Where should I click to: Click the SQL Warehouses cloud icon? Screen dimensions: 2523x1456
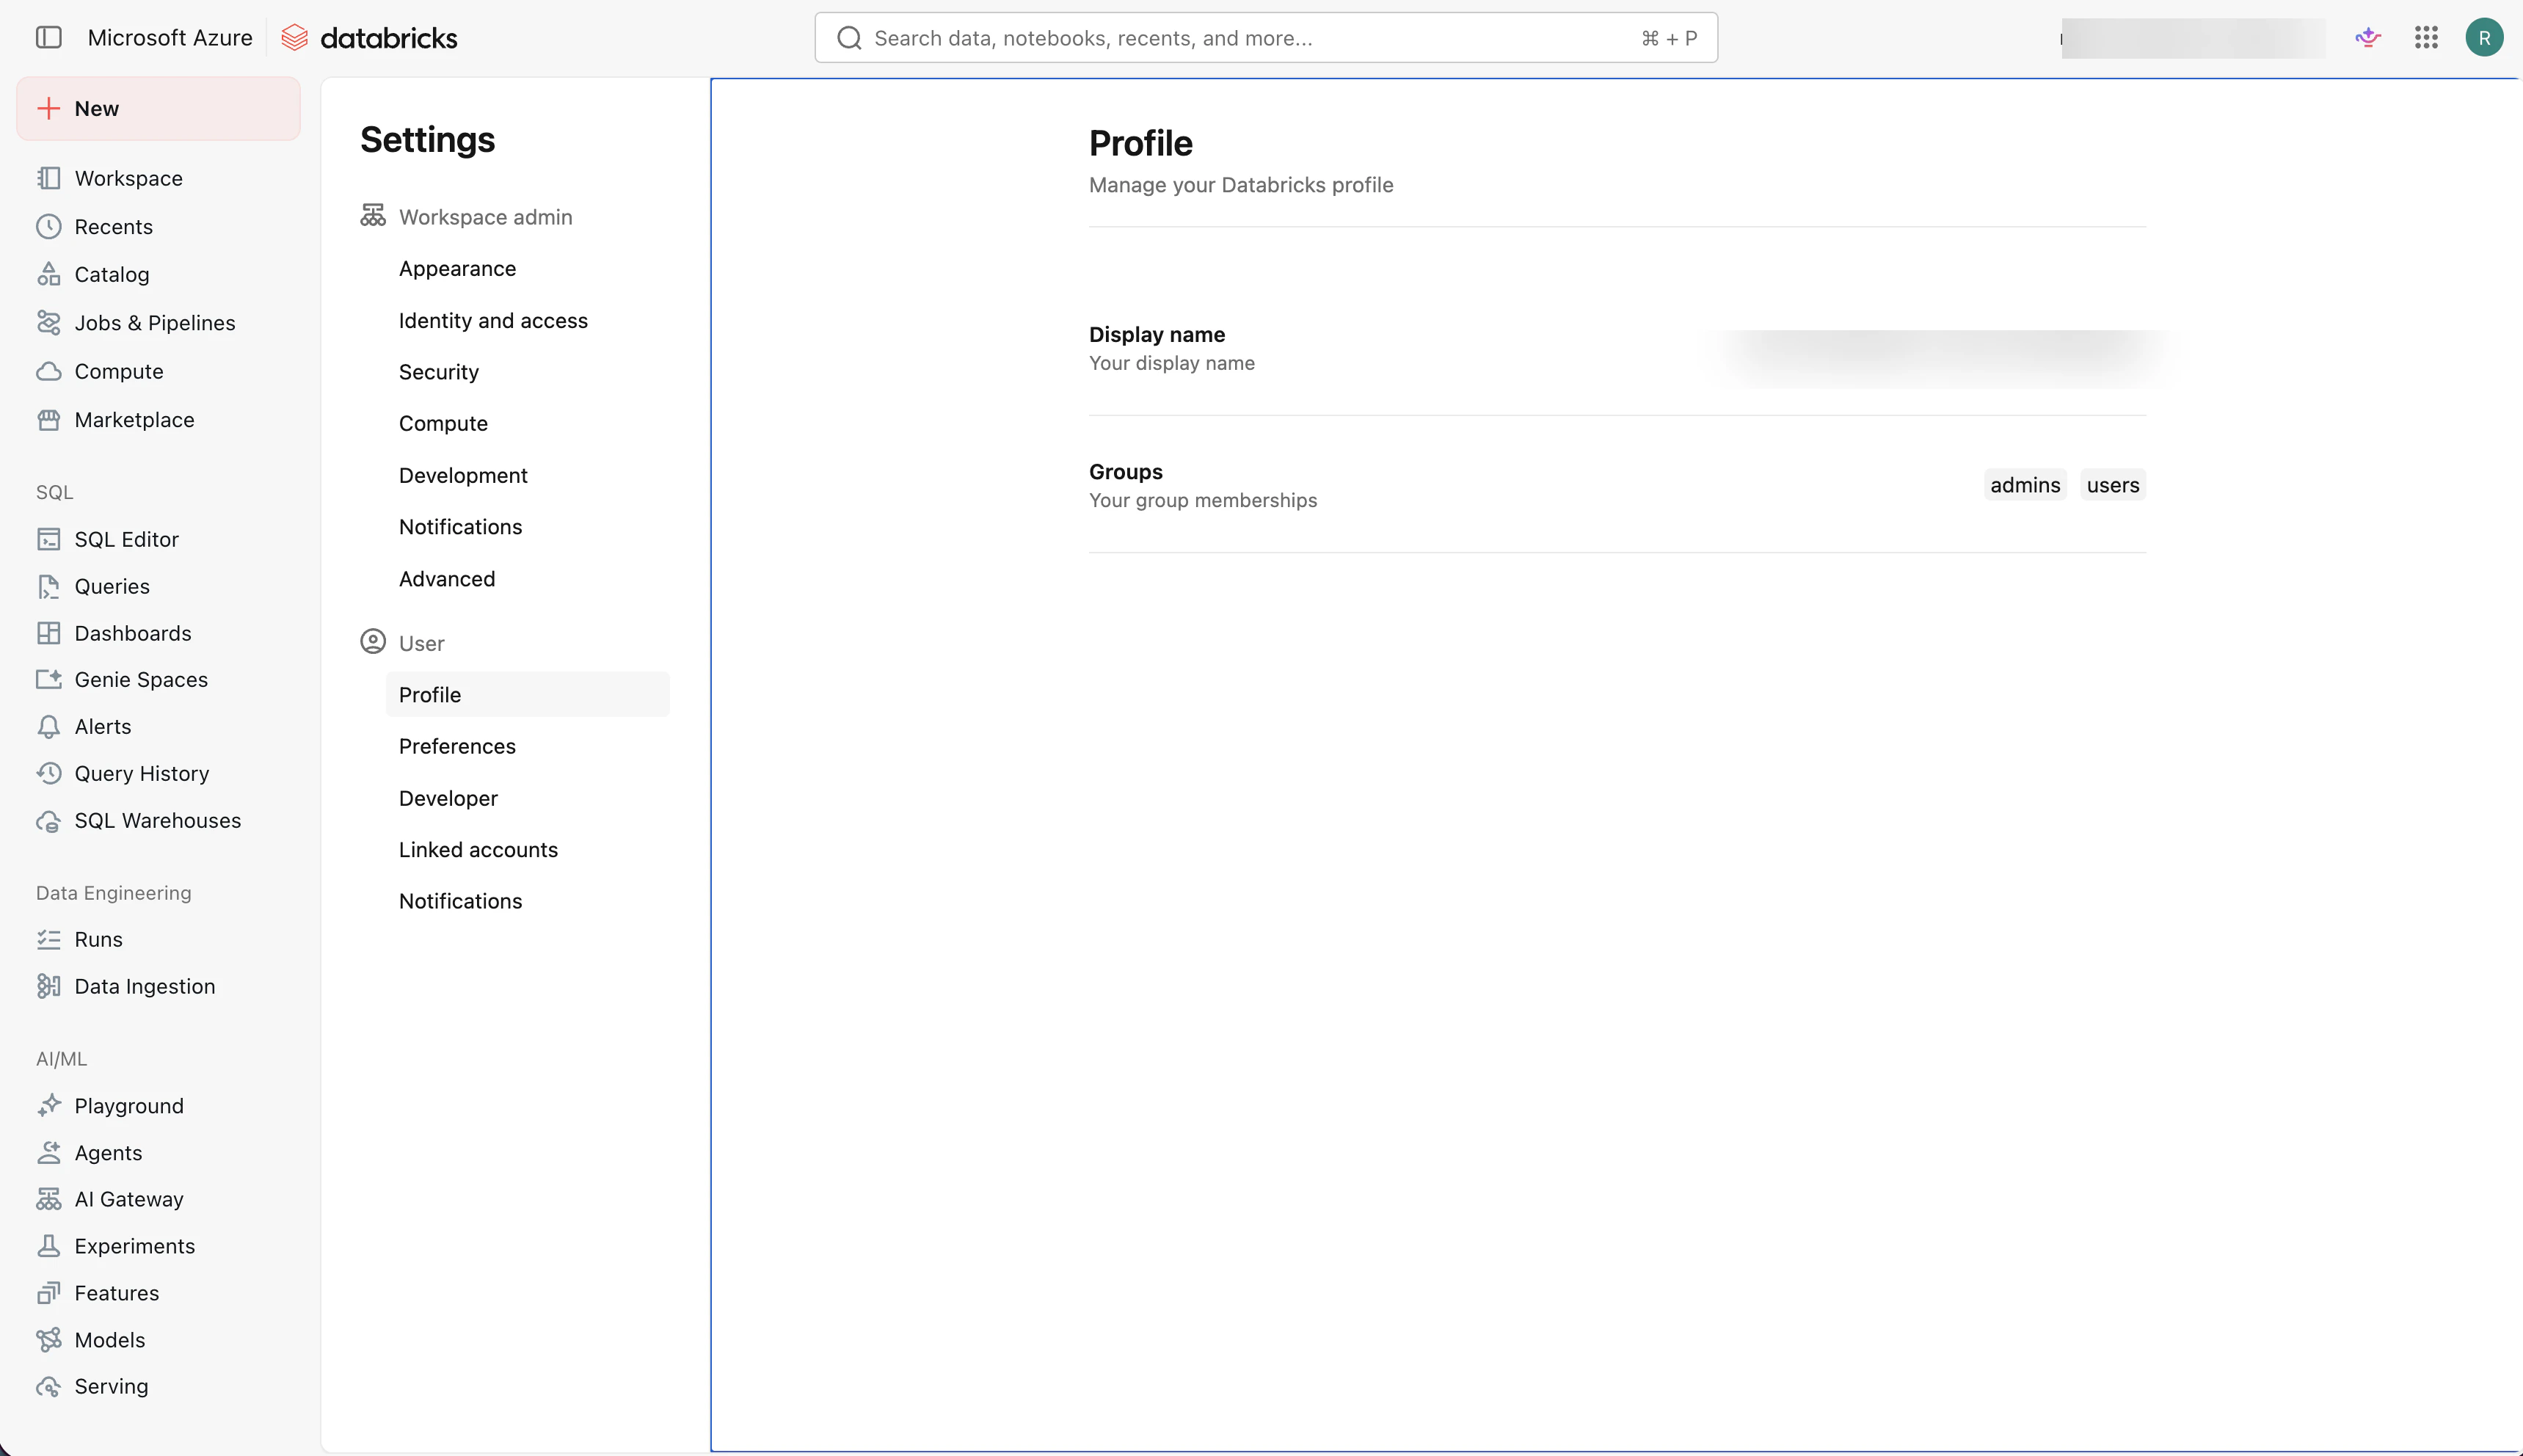pos(48,821)
